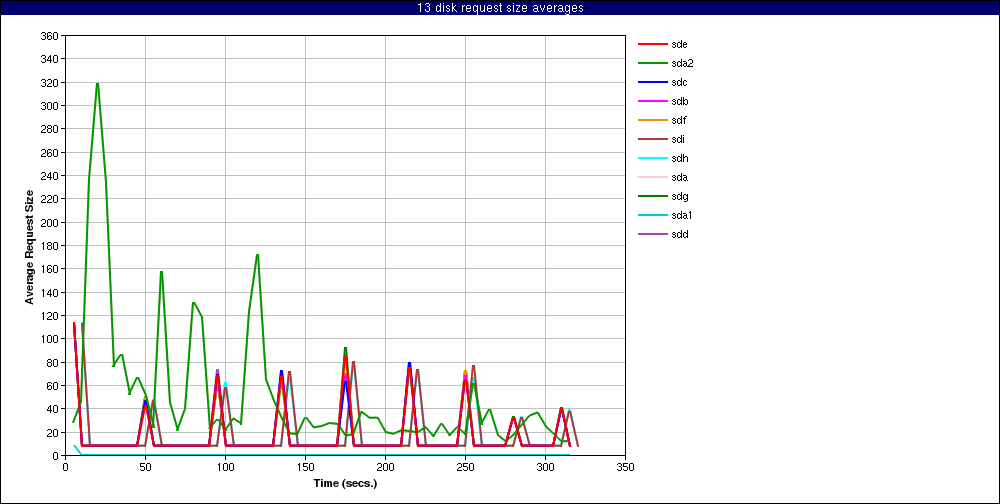1000x504 pixels.
Task: Click the purple sdd legend color line
Action: point(652,234)
